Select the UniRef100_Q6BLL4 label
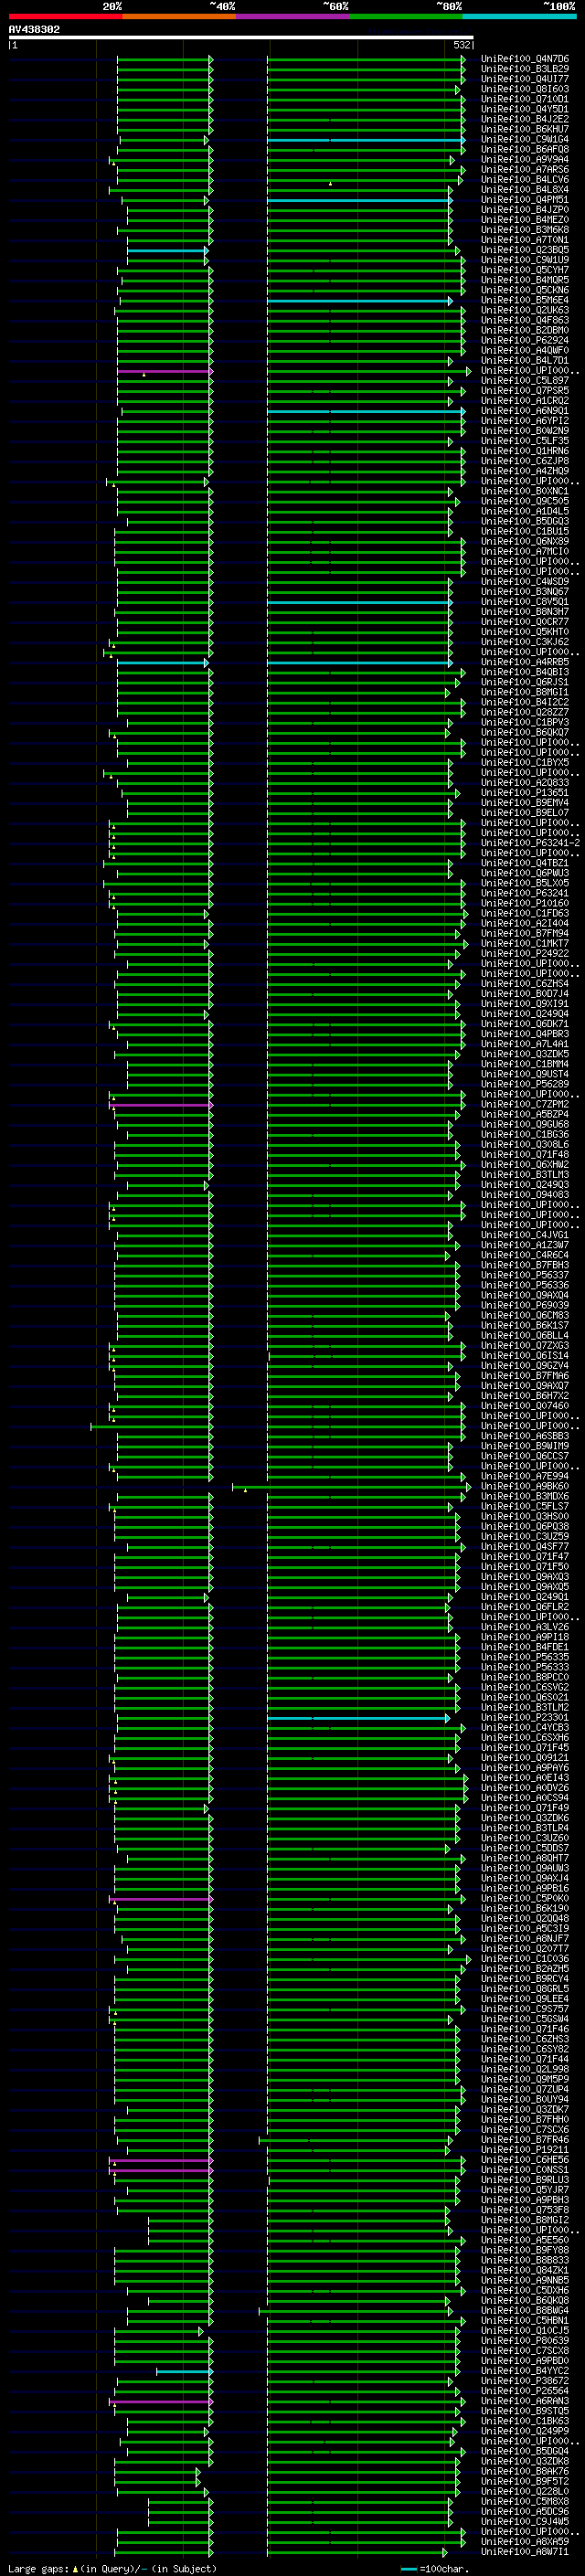 [525, 1335]
